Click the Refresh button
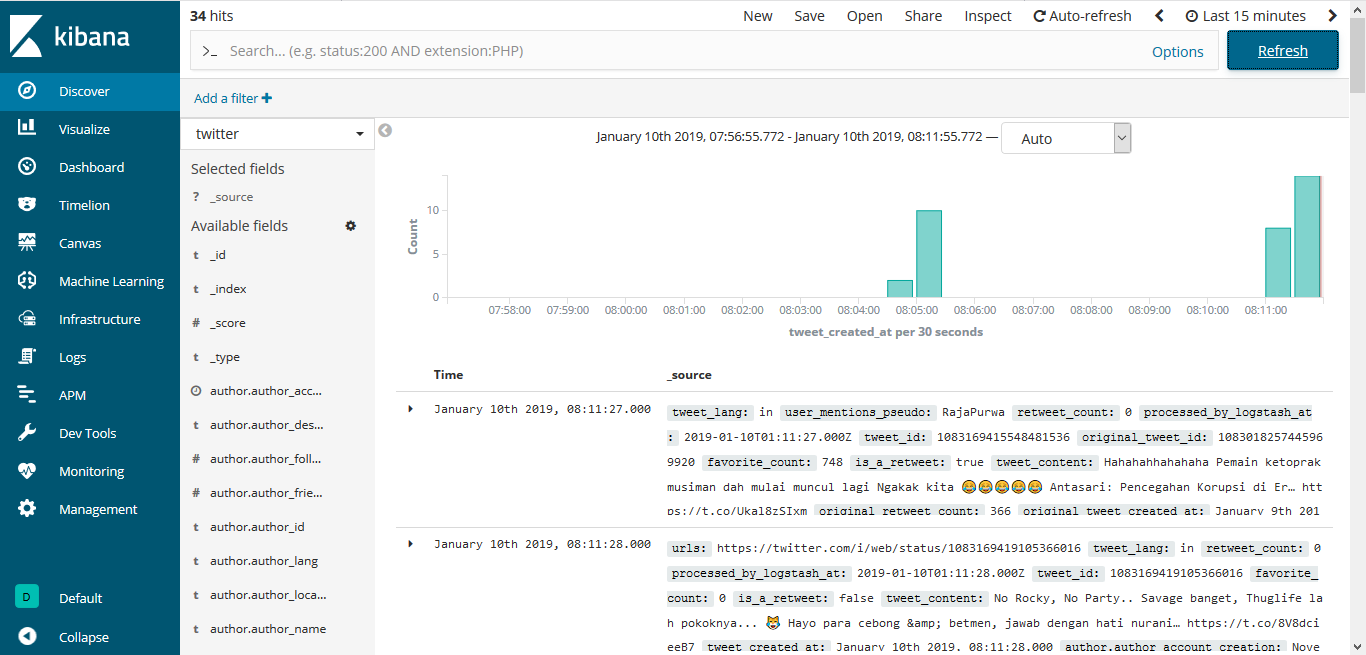Viewport: 1366px width, 655px height. (x=1283, y=51)
